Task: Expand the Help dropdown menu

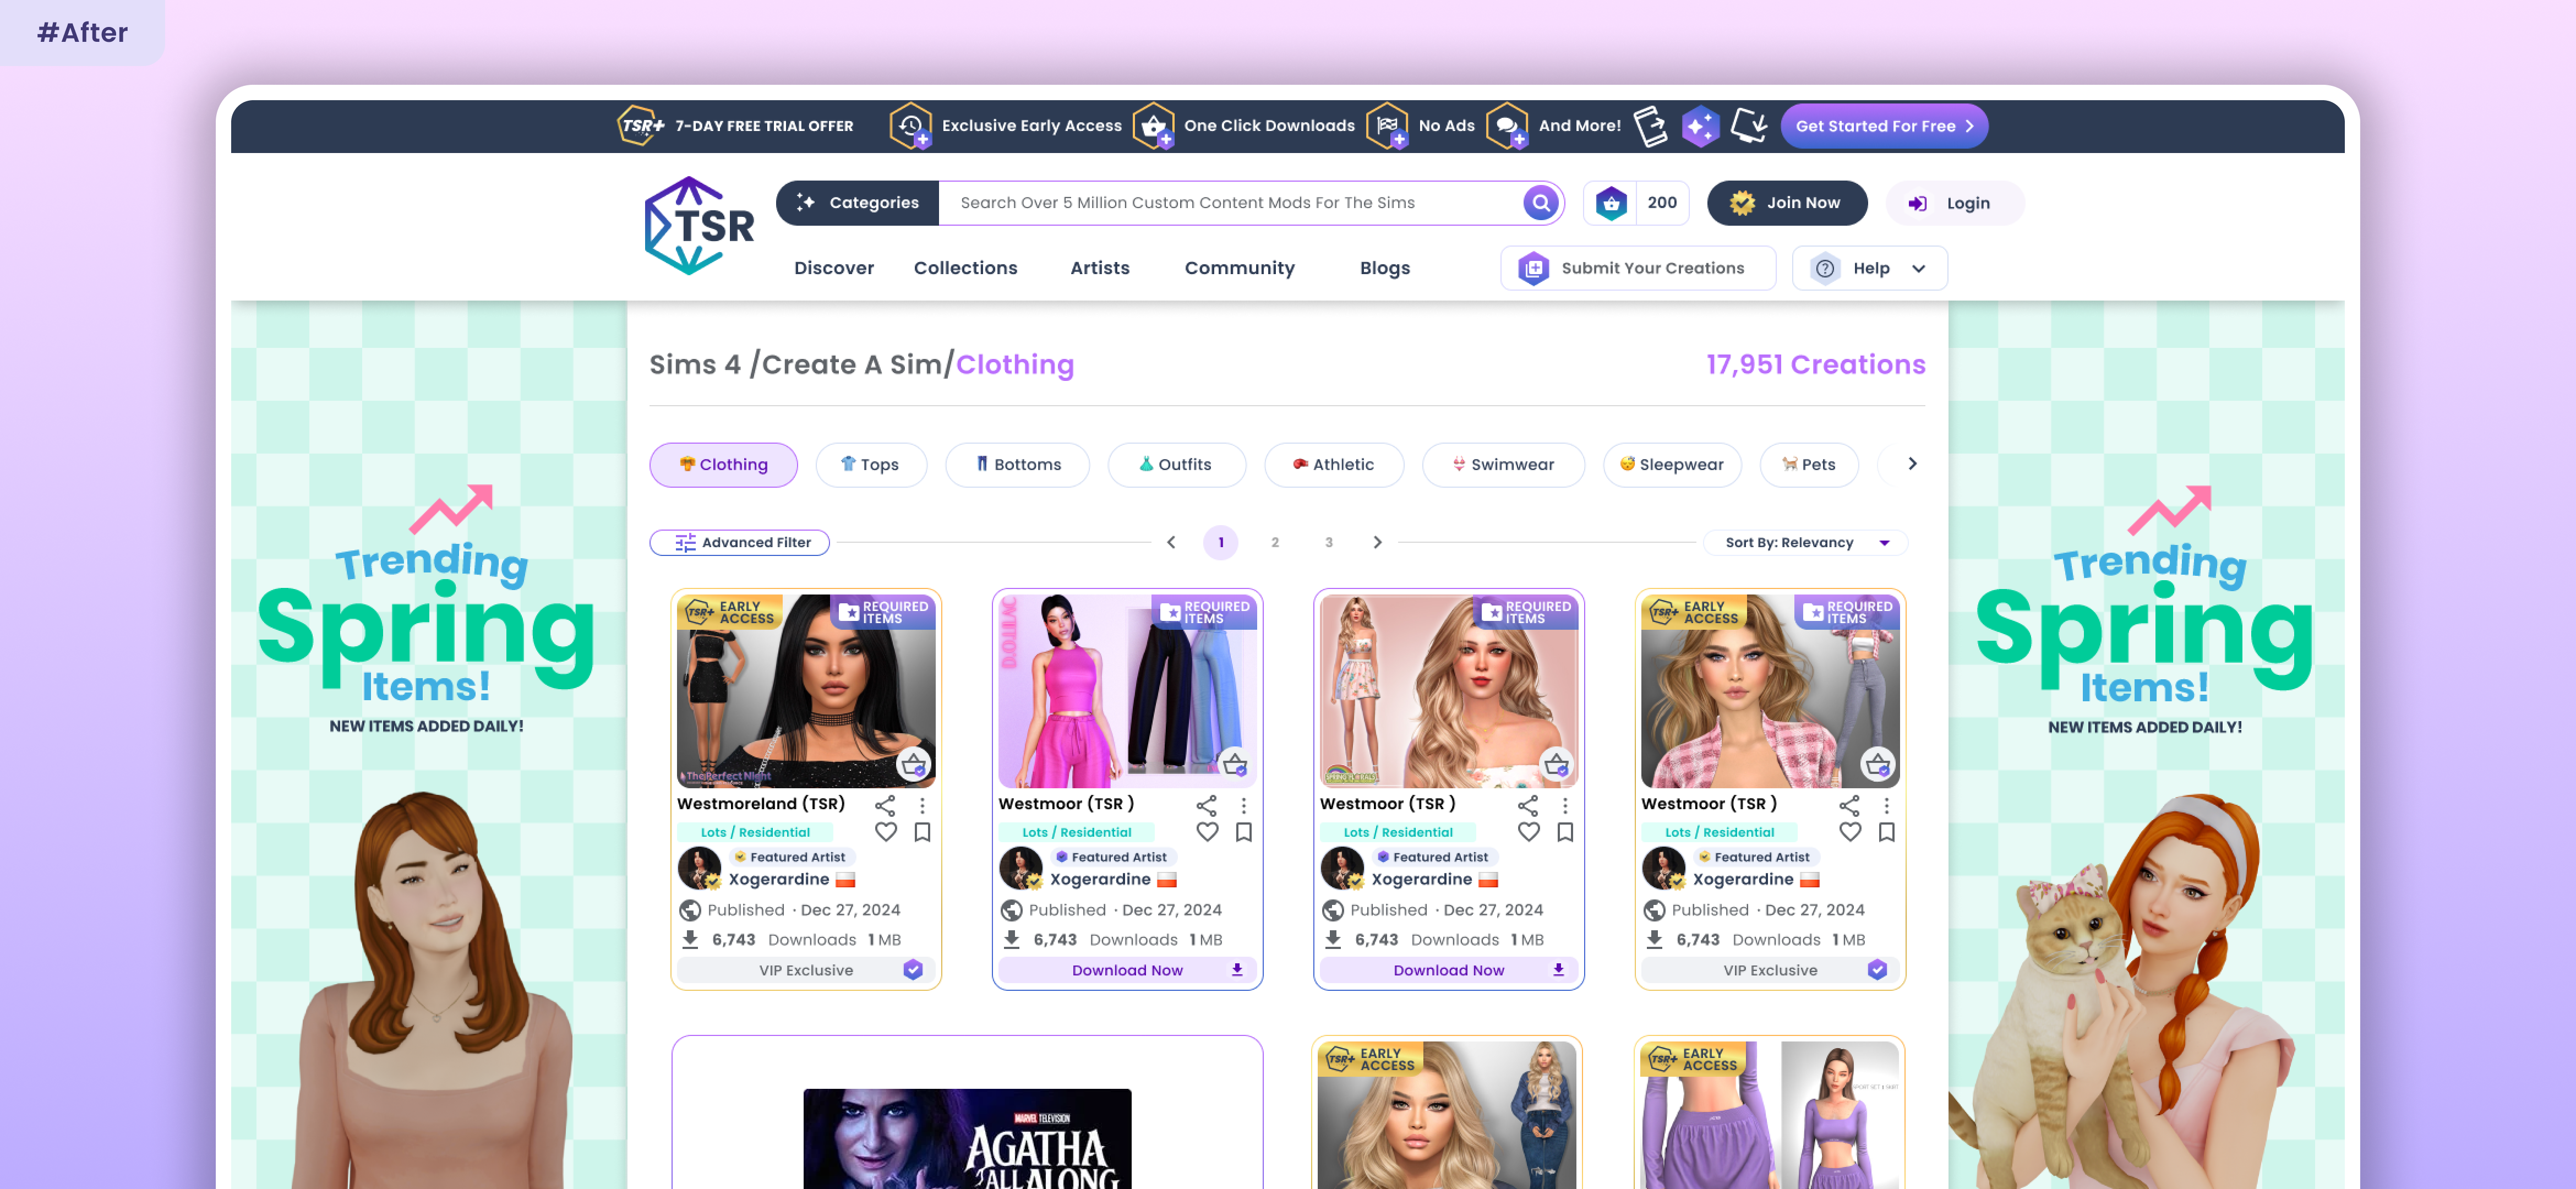Action: [x=1870, y=268]
